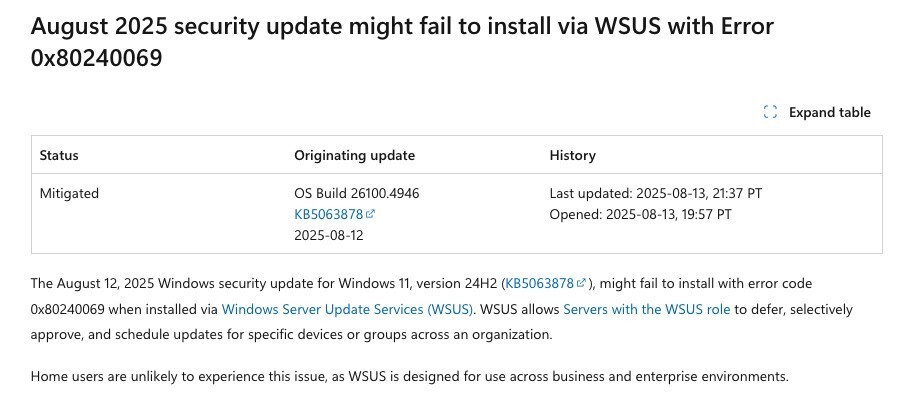Click the 2025-08-12 date in the table
911x398 pixels.
(x=329, y=235)
